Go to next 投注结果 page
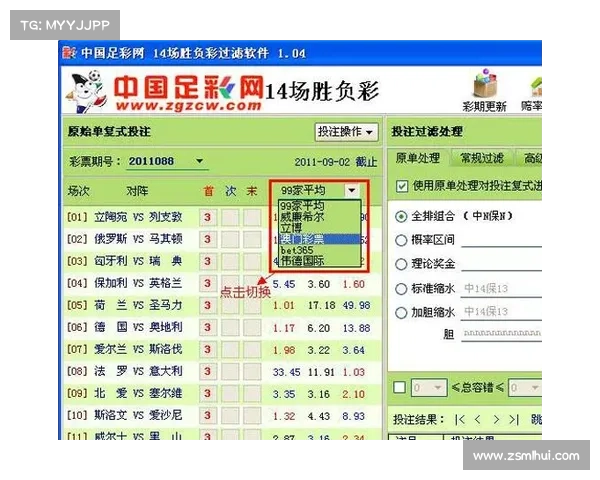600x480 pixels. (x=497, y=420)
